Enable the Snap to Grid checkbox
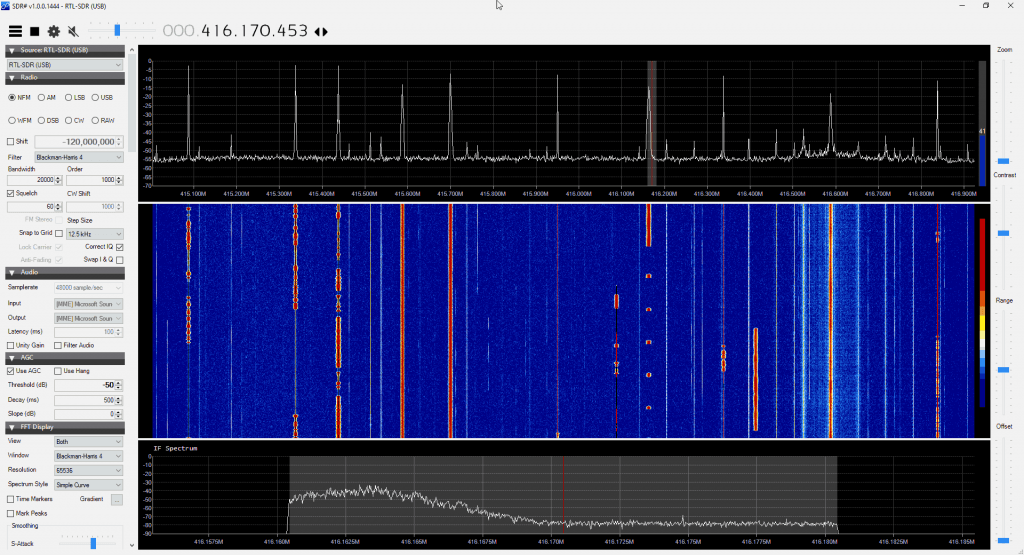The image size is (1024, 555). pos(59,233)
